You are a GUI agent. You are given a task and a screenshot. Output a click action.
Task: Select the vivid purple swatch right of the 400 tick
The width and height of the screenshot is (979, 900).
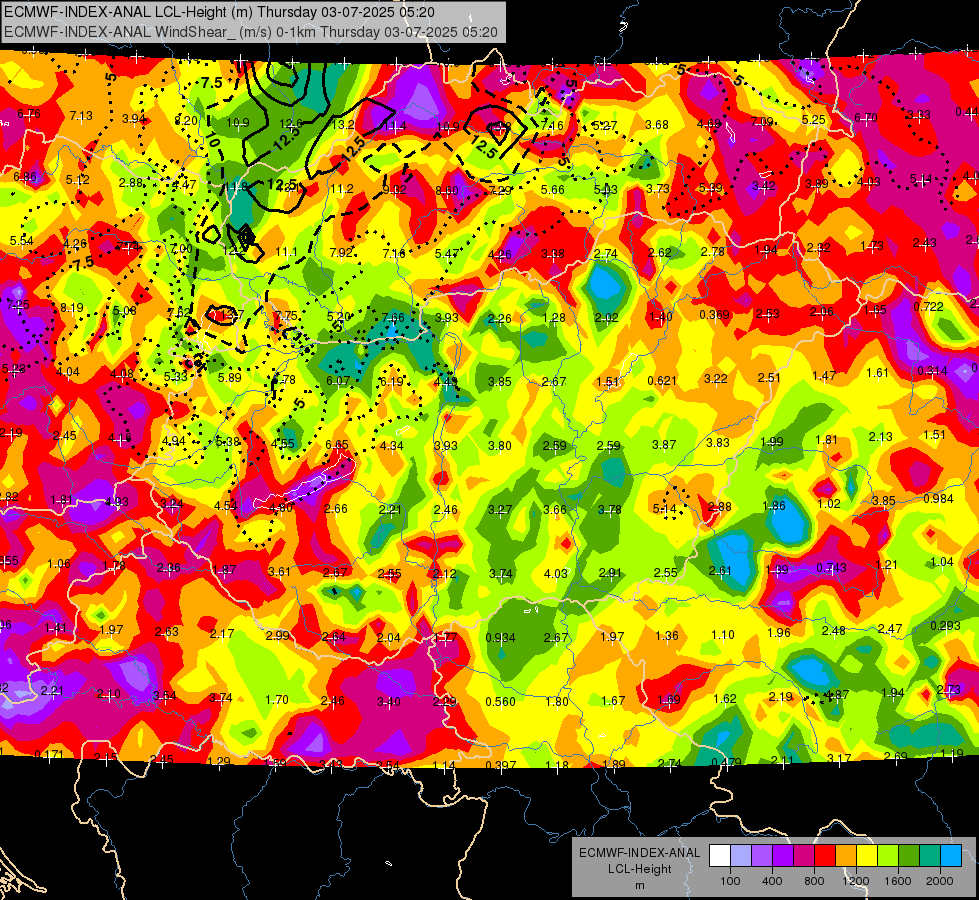pos(783,856)
